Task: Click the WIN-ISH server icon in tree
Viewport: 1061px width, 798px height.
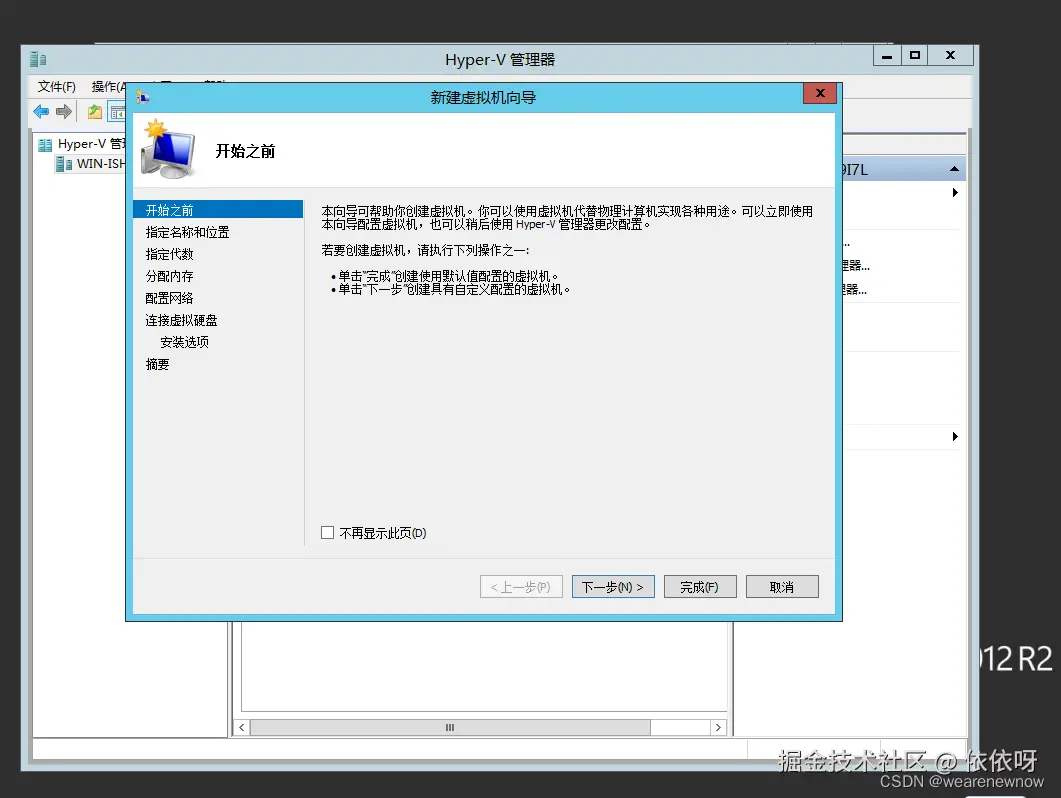Action: pos(64,164)
